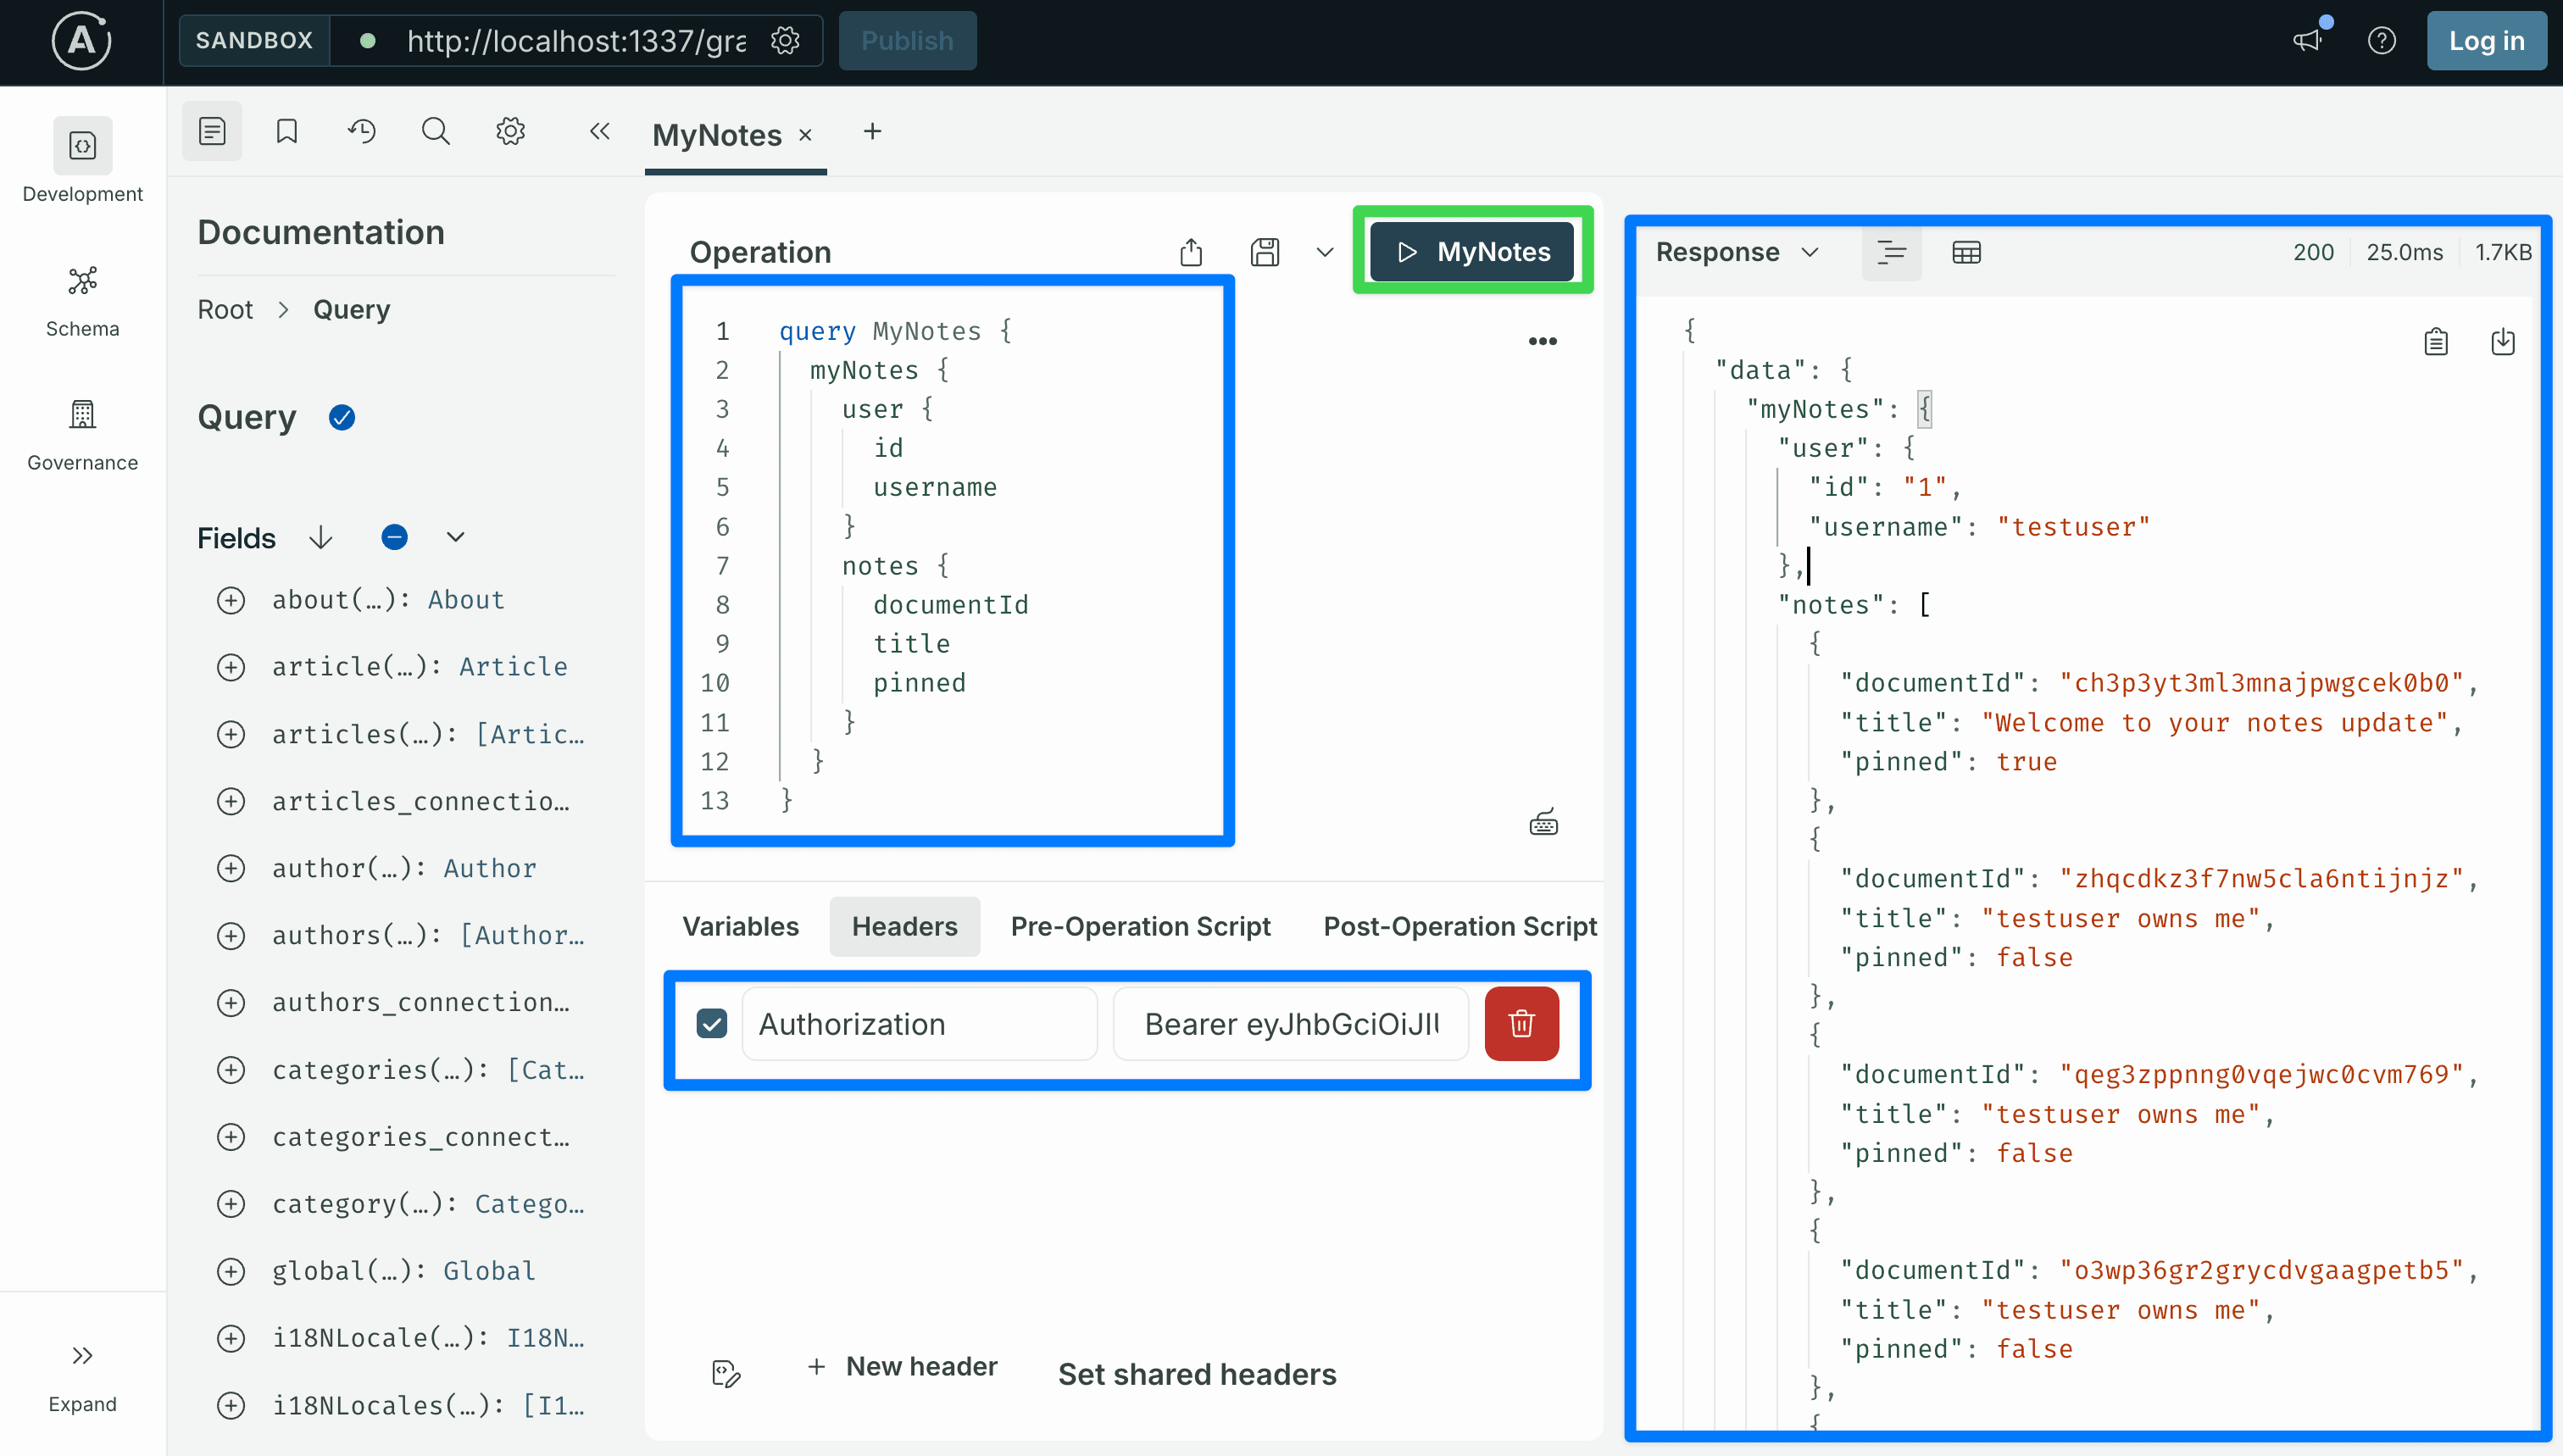Switch response to table view icon
This screenshot has width=2563, height=1456.
(1966, 252)
